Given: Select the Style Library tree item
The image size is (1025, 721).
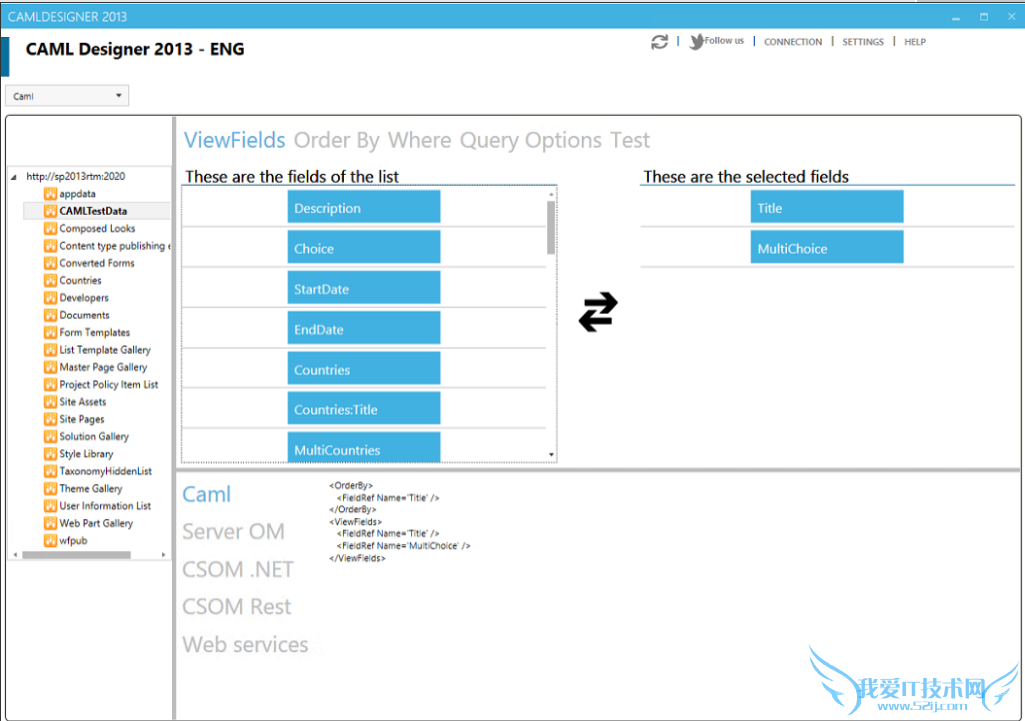Looking at the screenshot, I should point(86,454).
